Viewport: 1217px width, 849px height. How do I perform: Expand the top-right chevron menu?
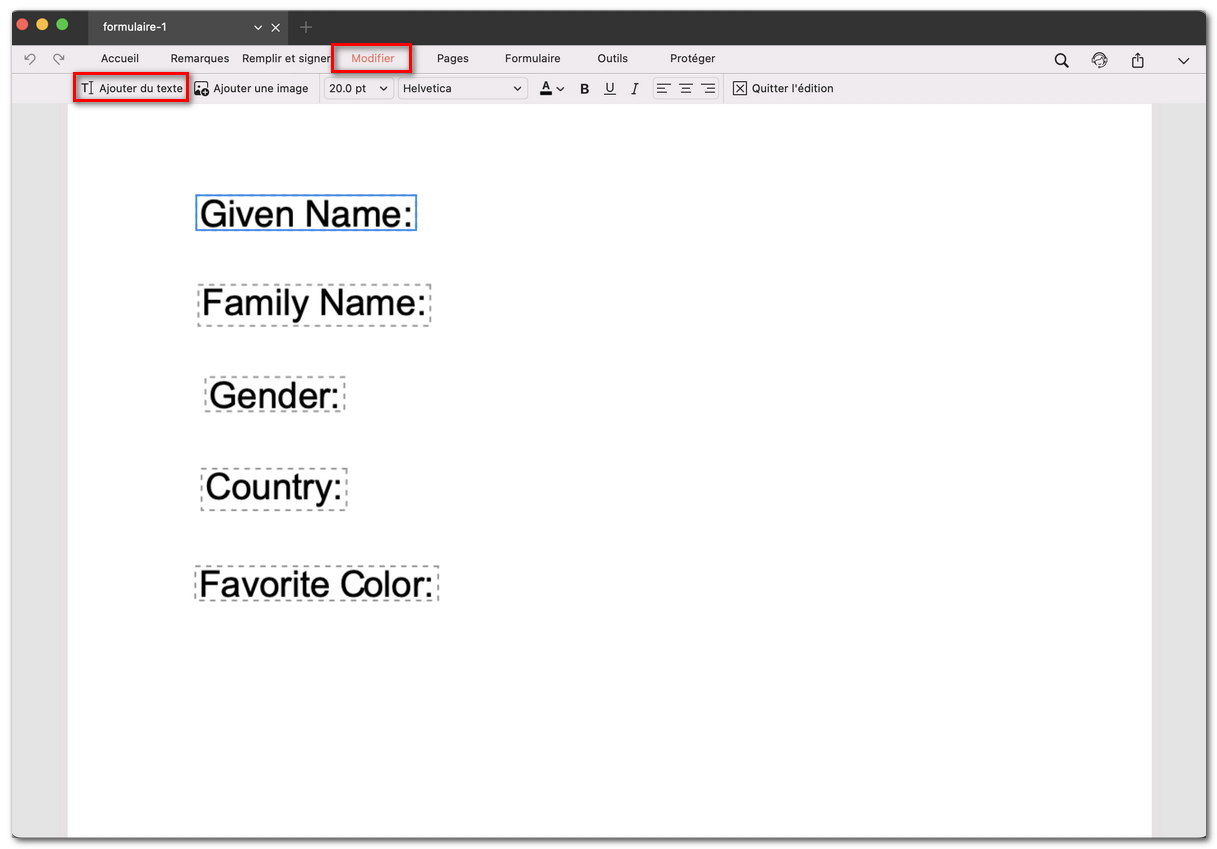[1184, 61]
